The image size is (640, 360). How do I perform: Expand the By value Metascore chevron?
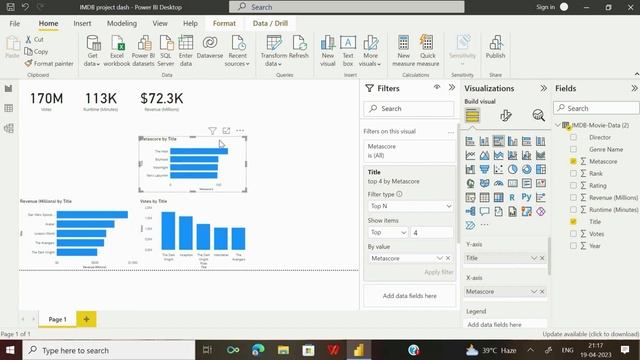coord(440,258)
